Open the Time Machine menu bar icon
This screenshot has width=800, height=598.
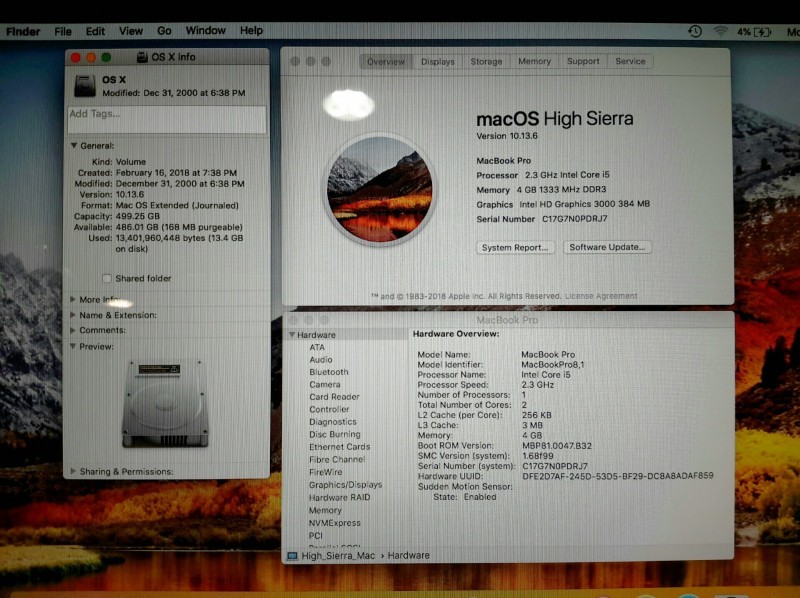[694, 32]
